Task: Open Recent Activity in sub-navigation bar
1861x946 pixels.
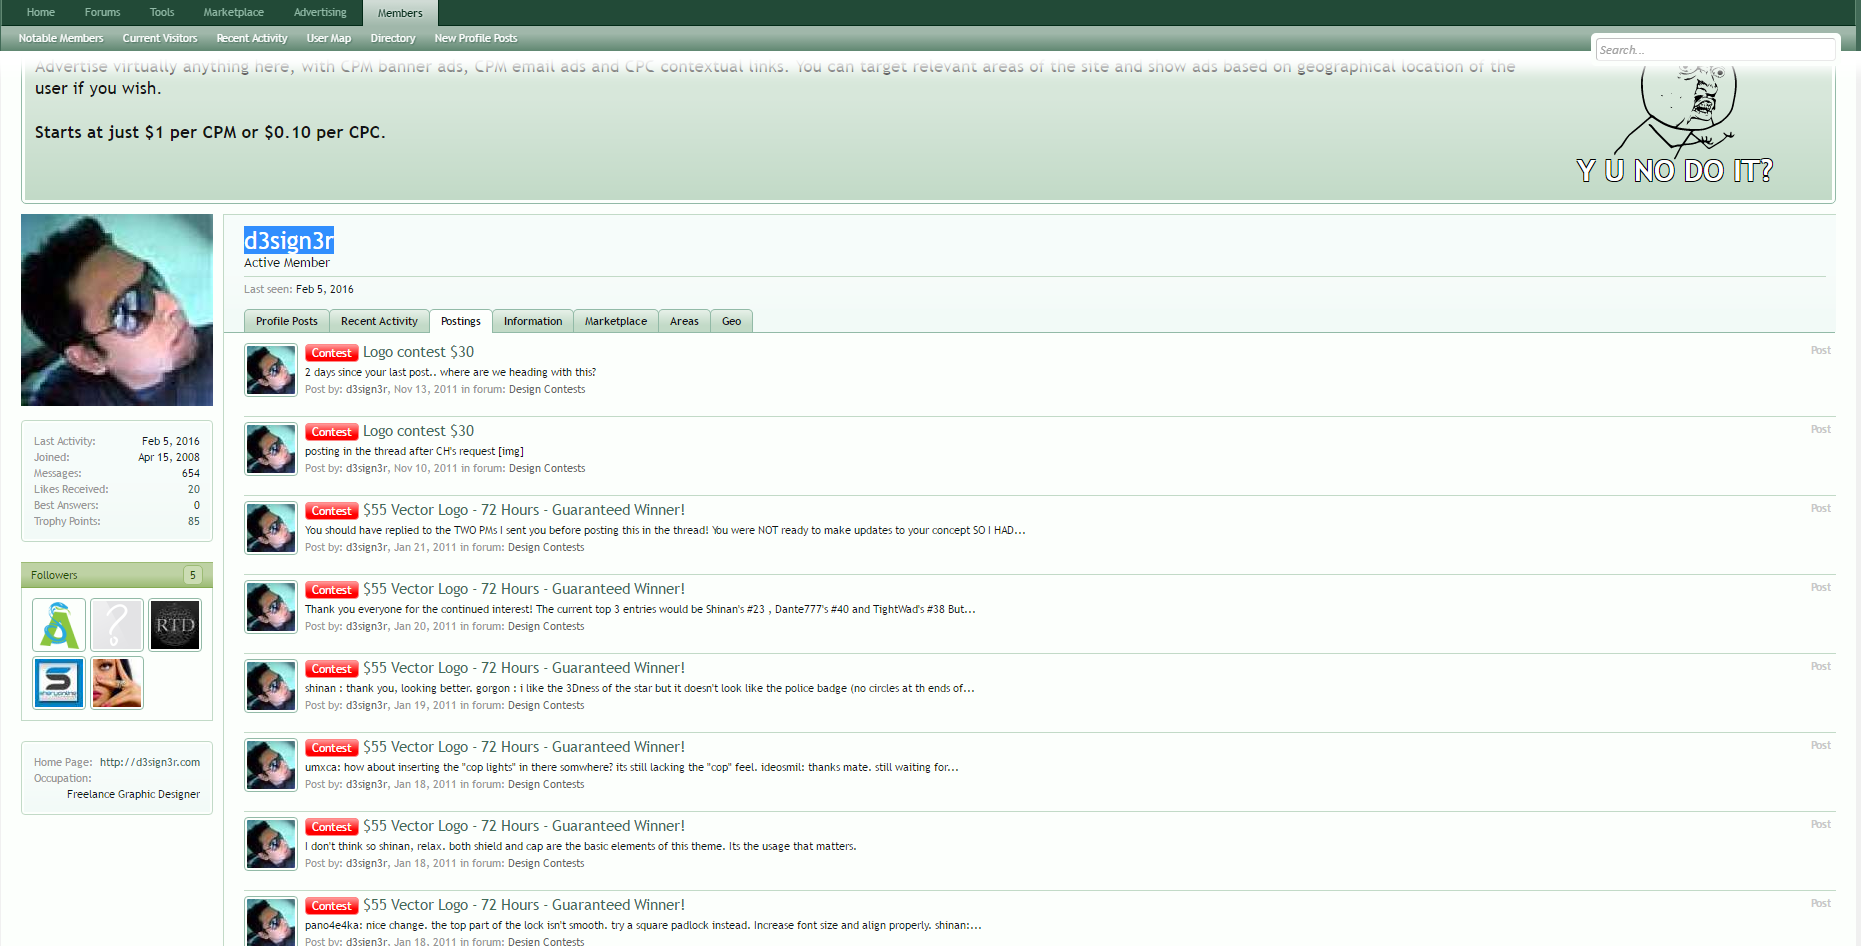Action: (252, 38)
